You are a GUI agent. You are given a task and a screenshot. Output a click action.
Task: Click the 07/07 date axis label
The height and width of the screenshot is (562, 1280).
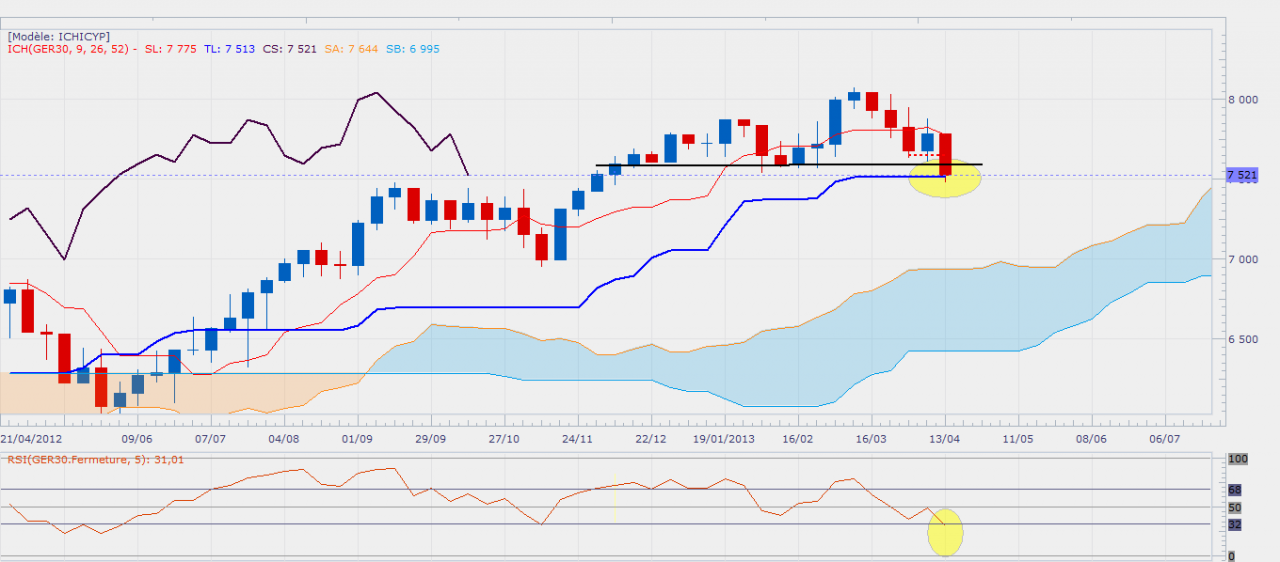click(x=210, y=438)
